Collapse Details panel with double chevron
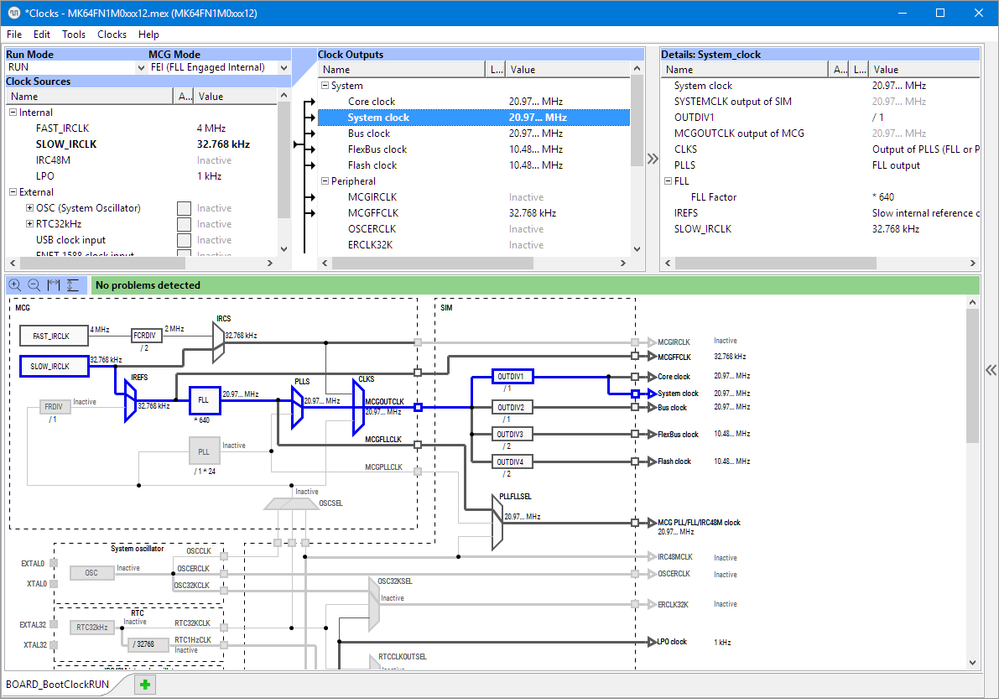Viewport: 999px width, 699px height. [x=652, y=159]
